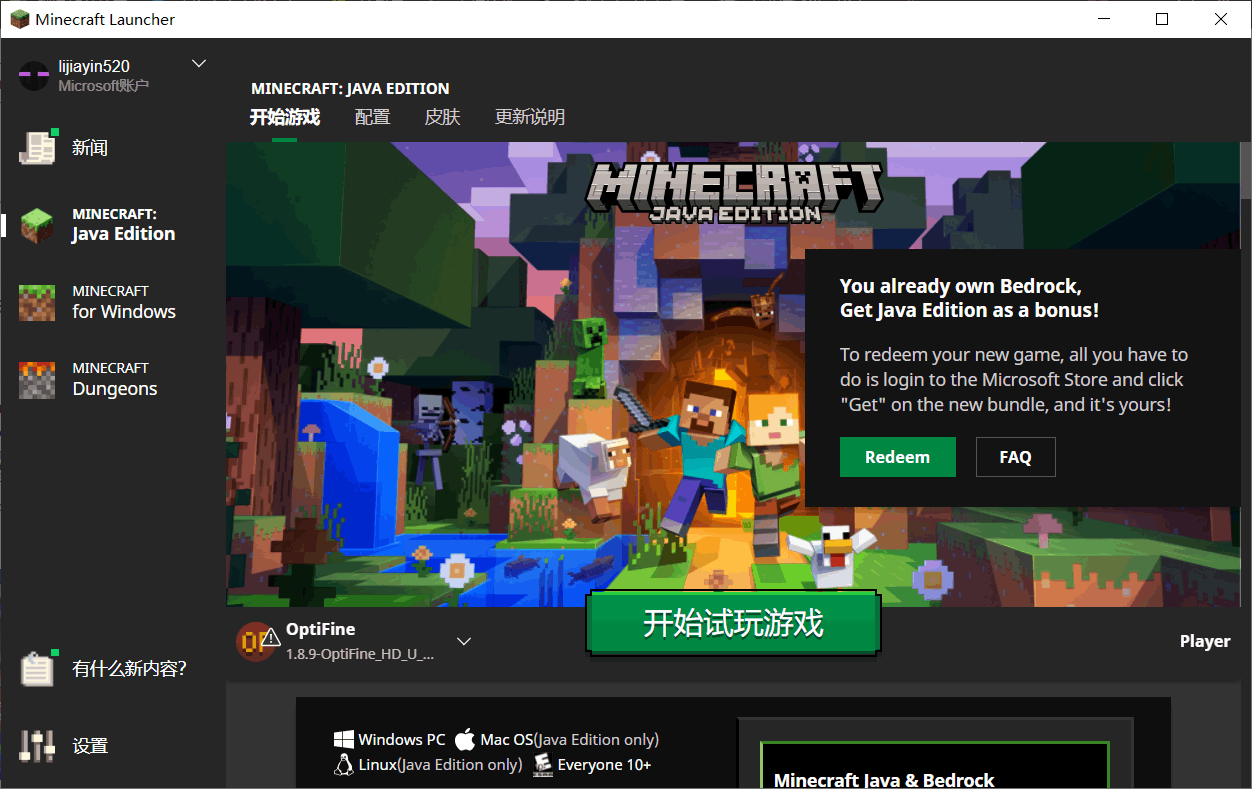
Task: Expand the OptiFine version selector chevron
Action: click(463, 641)
